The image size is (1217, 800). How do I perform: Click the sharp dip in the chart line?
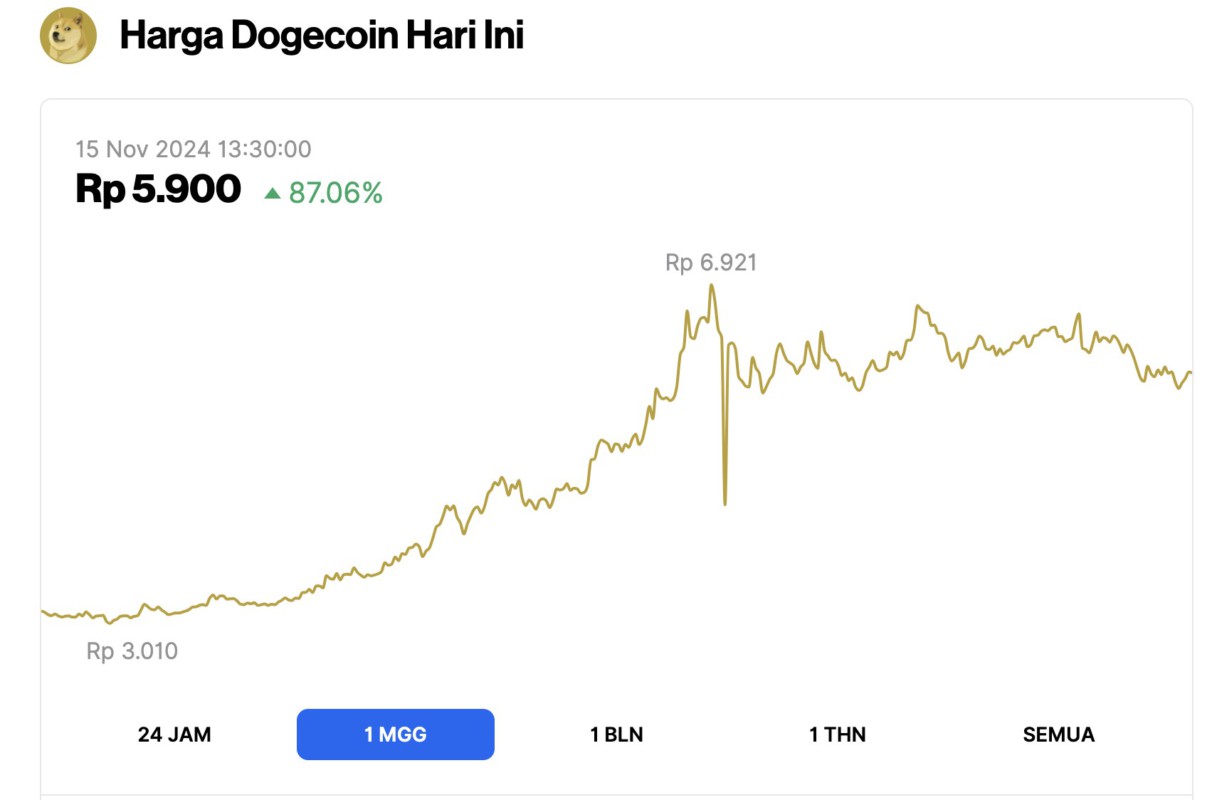pyautogui.click(x=723, y=500)
